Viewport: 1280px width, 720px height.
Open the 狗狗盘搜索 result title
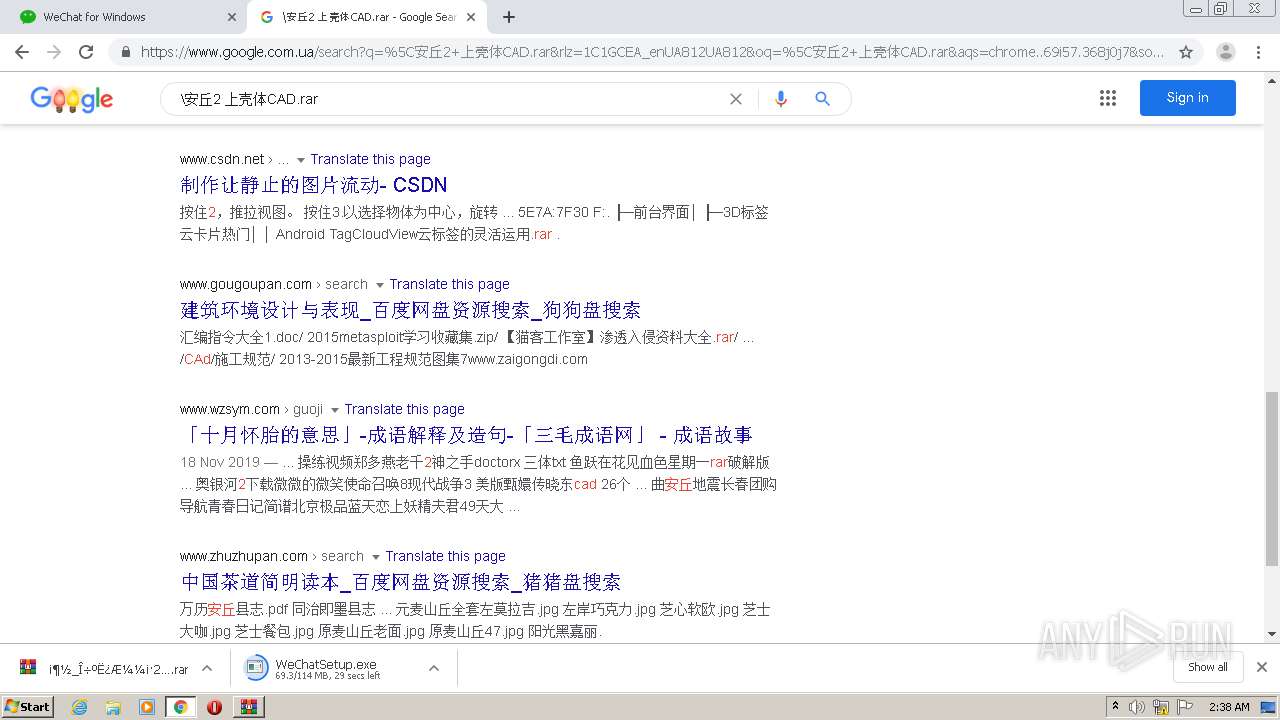(x=410, y=310)
